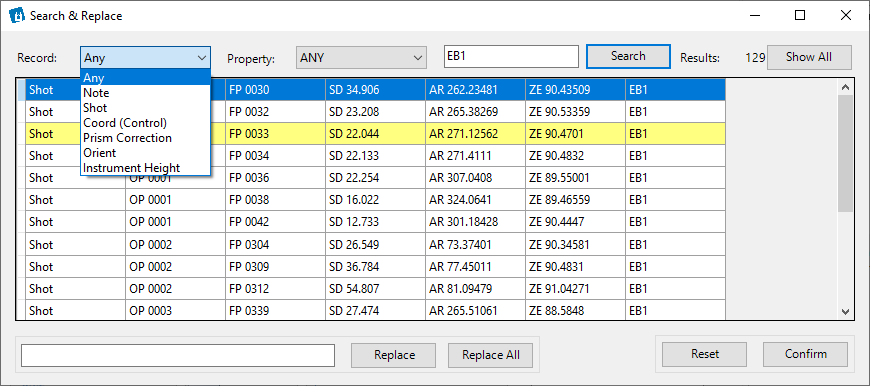The width and height of the screenshot is (870, 386).
Task: Select cell FP 0339
Action: click(275, 310)
